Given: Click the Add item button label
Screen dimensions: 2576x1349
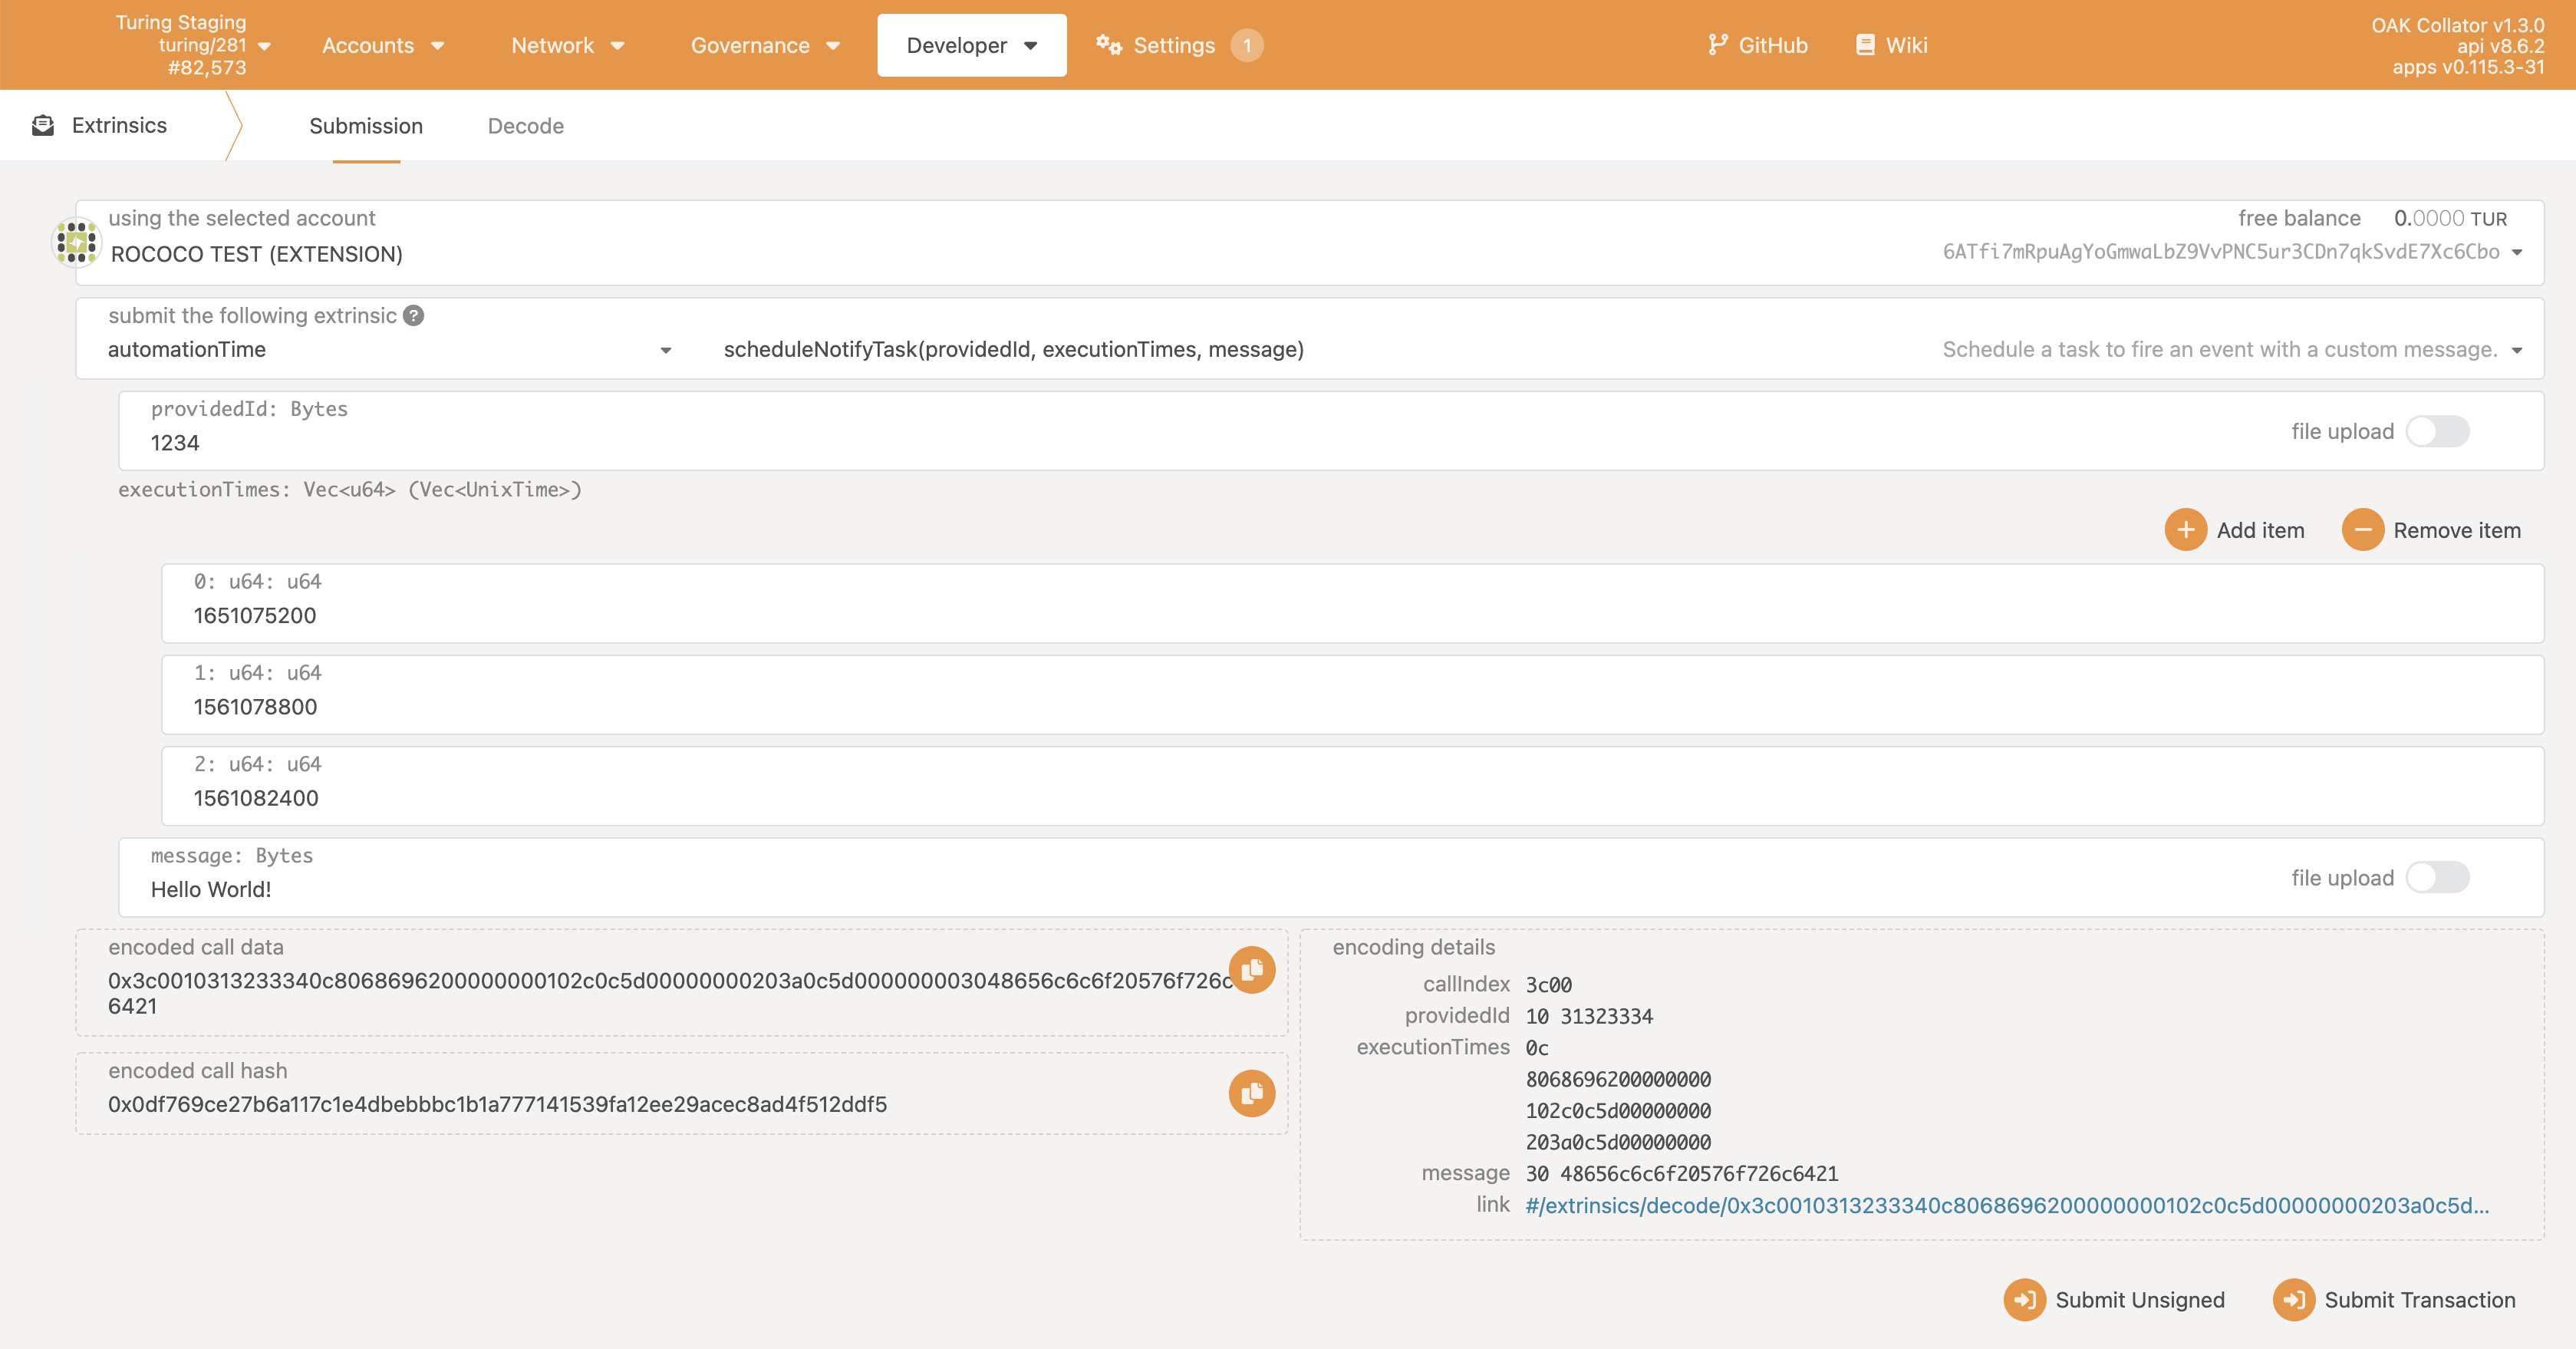Looking at the screenshot, I should (x=2260, y=530).
